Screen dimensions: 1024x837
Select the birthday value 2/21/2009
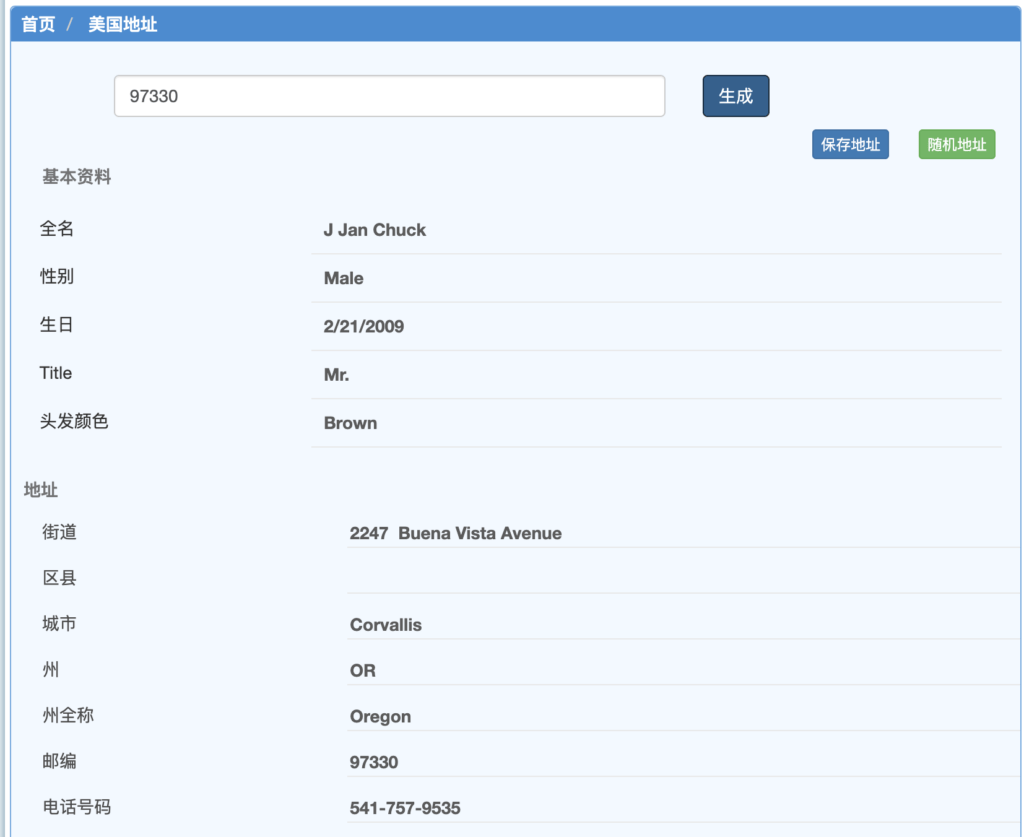pyautogui.click(x=364, y=326)
